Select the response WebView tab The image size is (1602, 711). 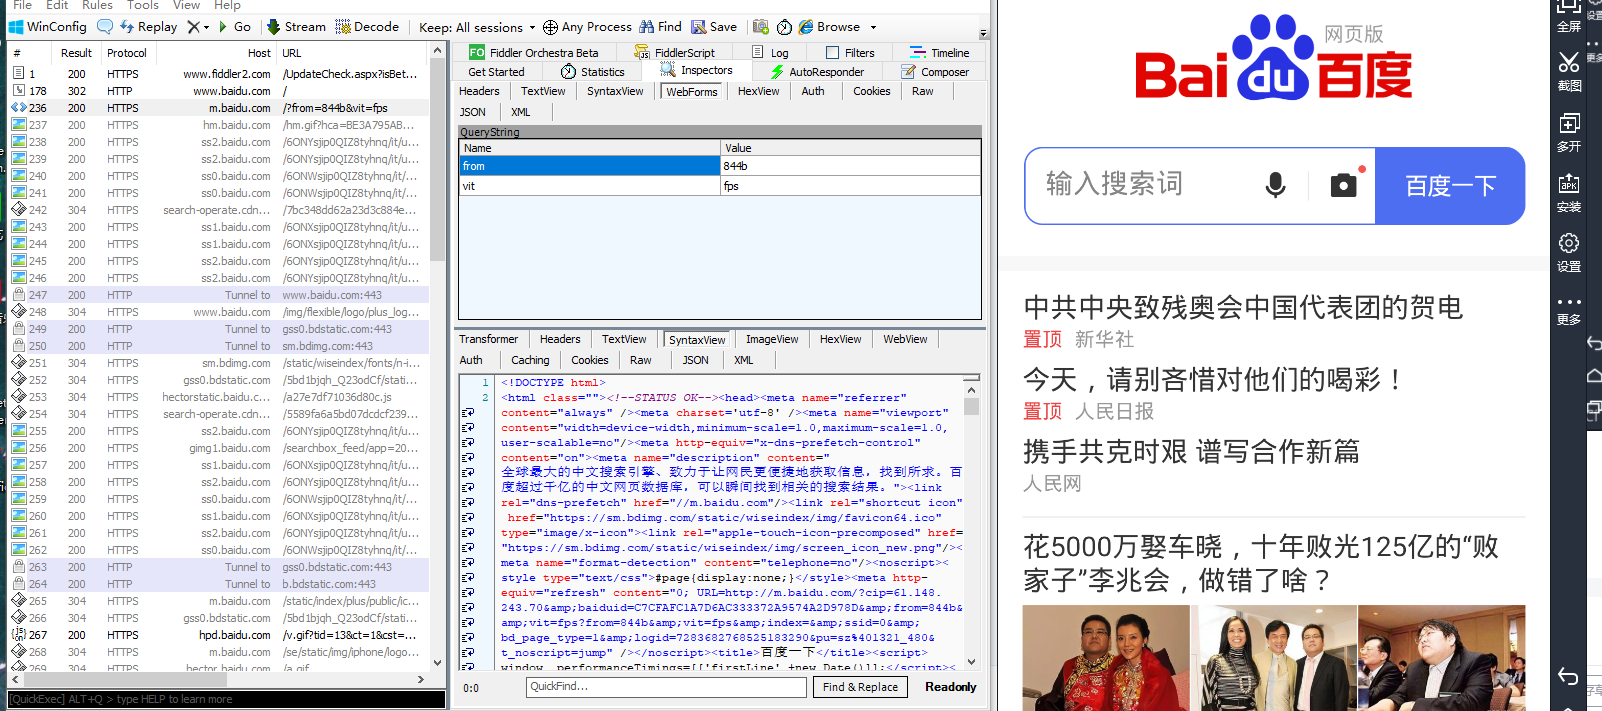905,339
